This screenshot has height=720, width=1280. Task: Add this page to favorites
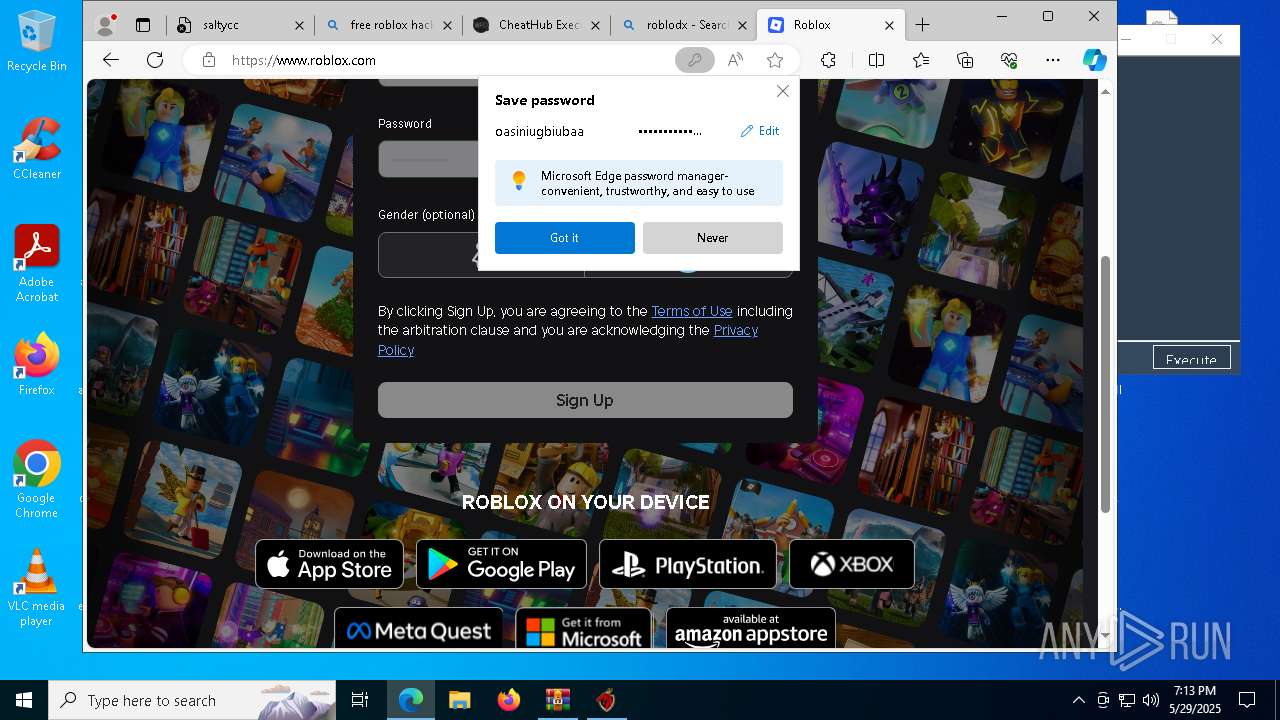775,60
